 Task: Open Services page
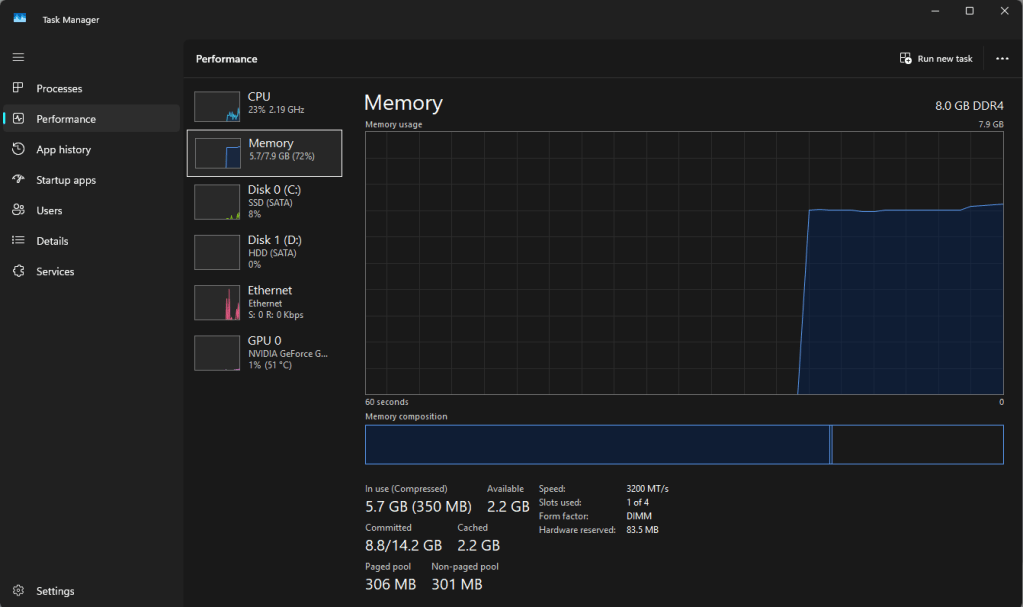[55, 272]
